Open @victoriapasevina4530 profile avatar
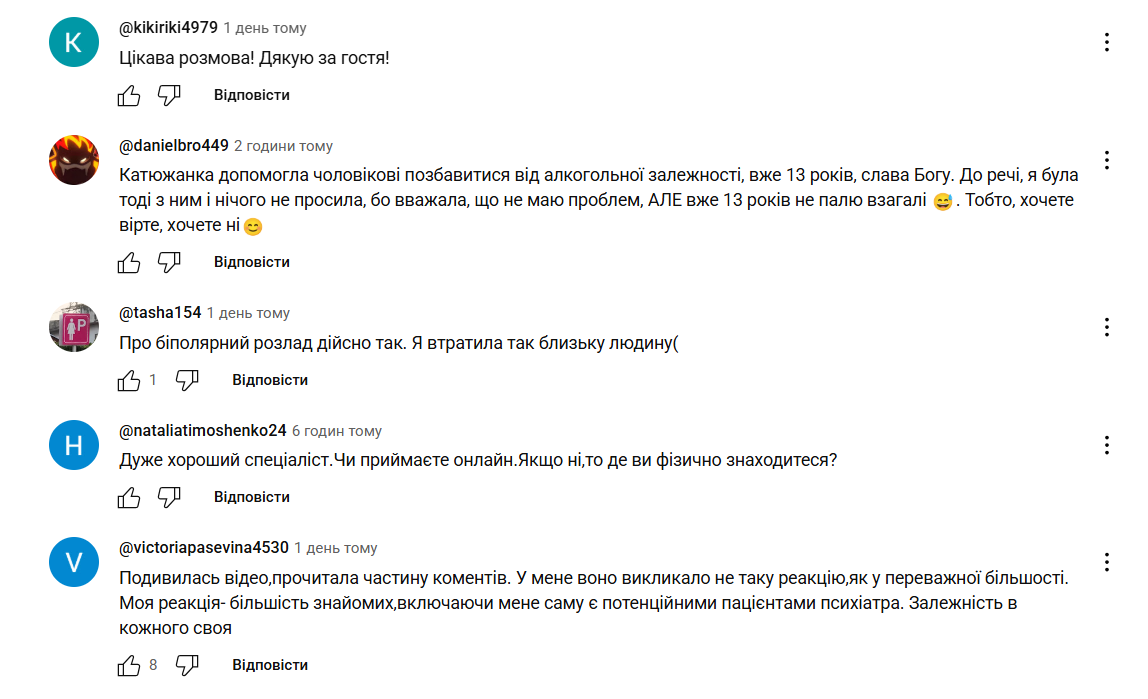This screenshot has height=699, width=1148. point(74,562)
